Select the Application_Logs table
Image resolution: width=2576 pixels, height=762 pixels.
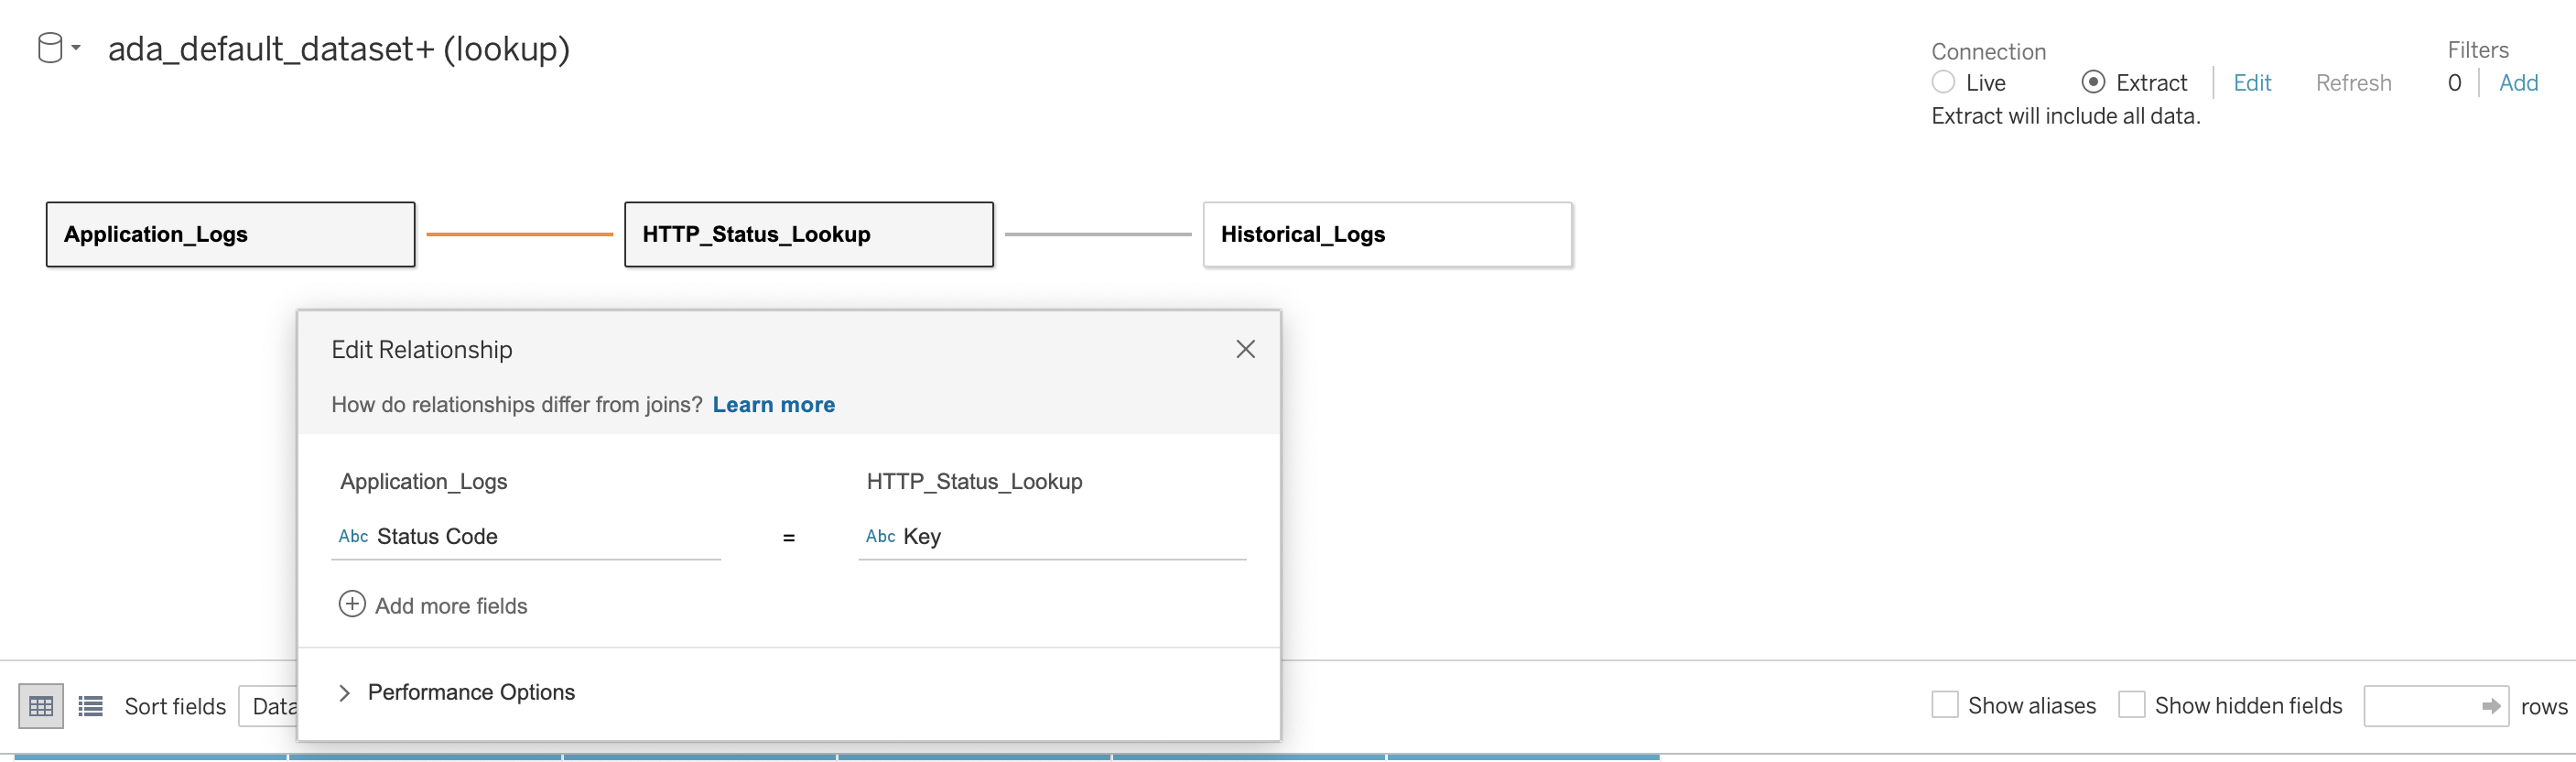click(x=231, y=235)
